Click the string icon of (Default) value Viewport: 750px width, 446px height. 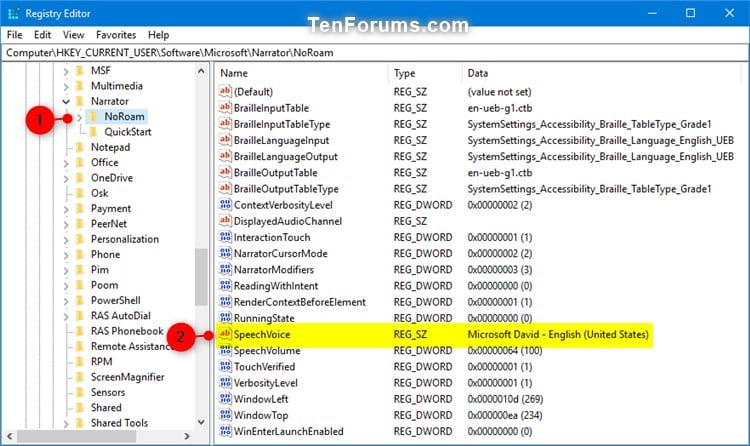pos(225,91)
